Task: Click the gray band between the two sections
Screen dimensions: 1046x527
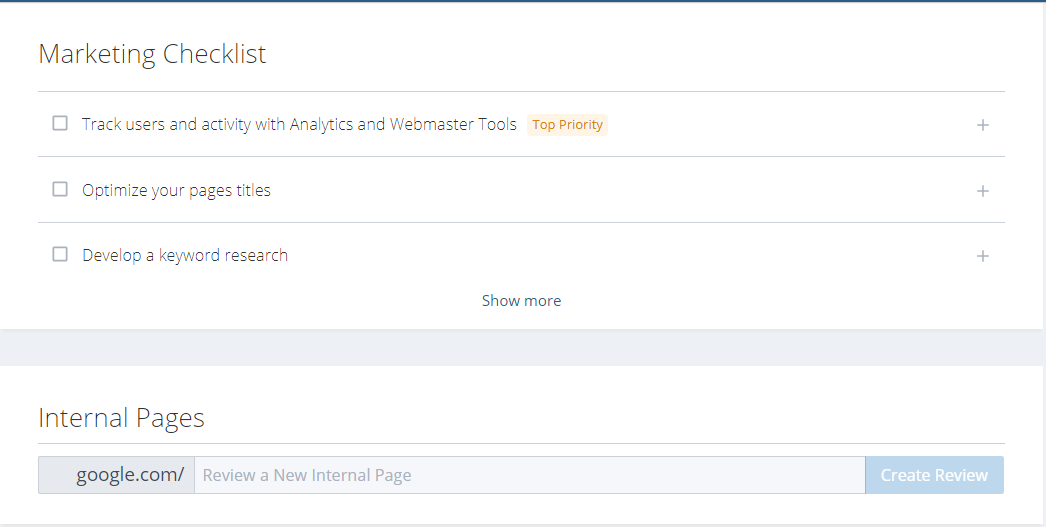Action: point(522,347)
